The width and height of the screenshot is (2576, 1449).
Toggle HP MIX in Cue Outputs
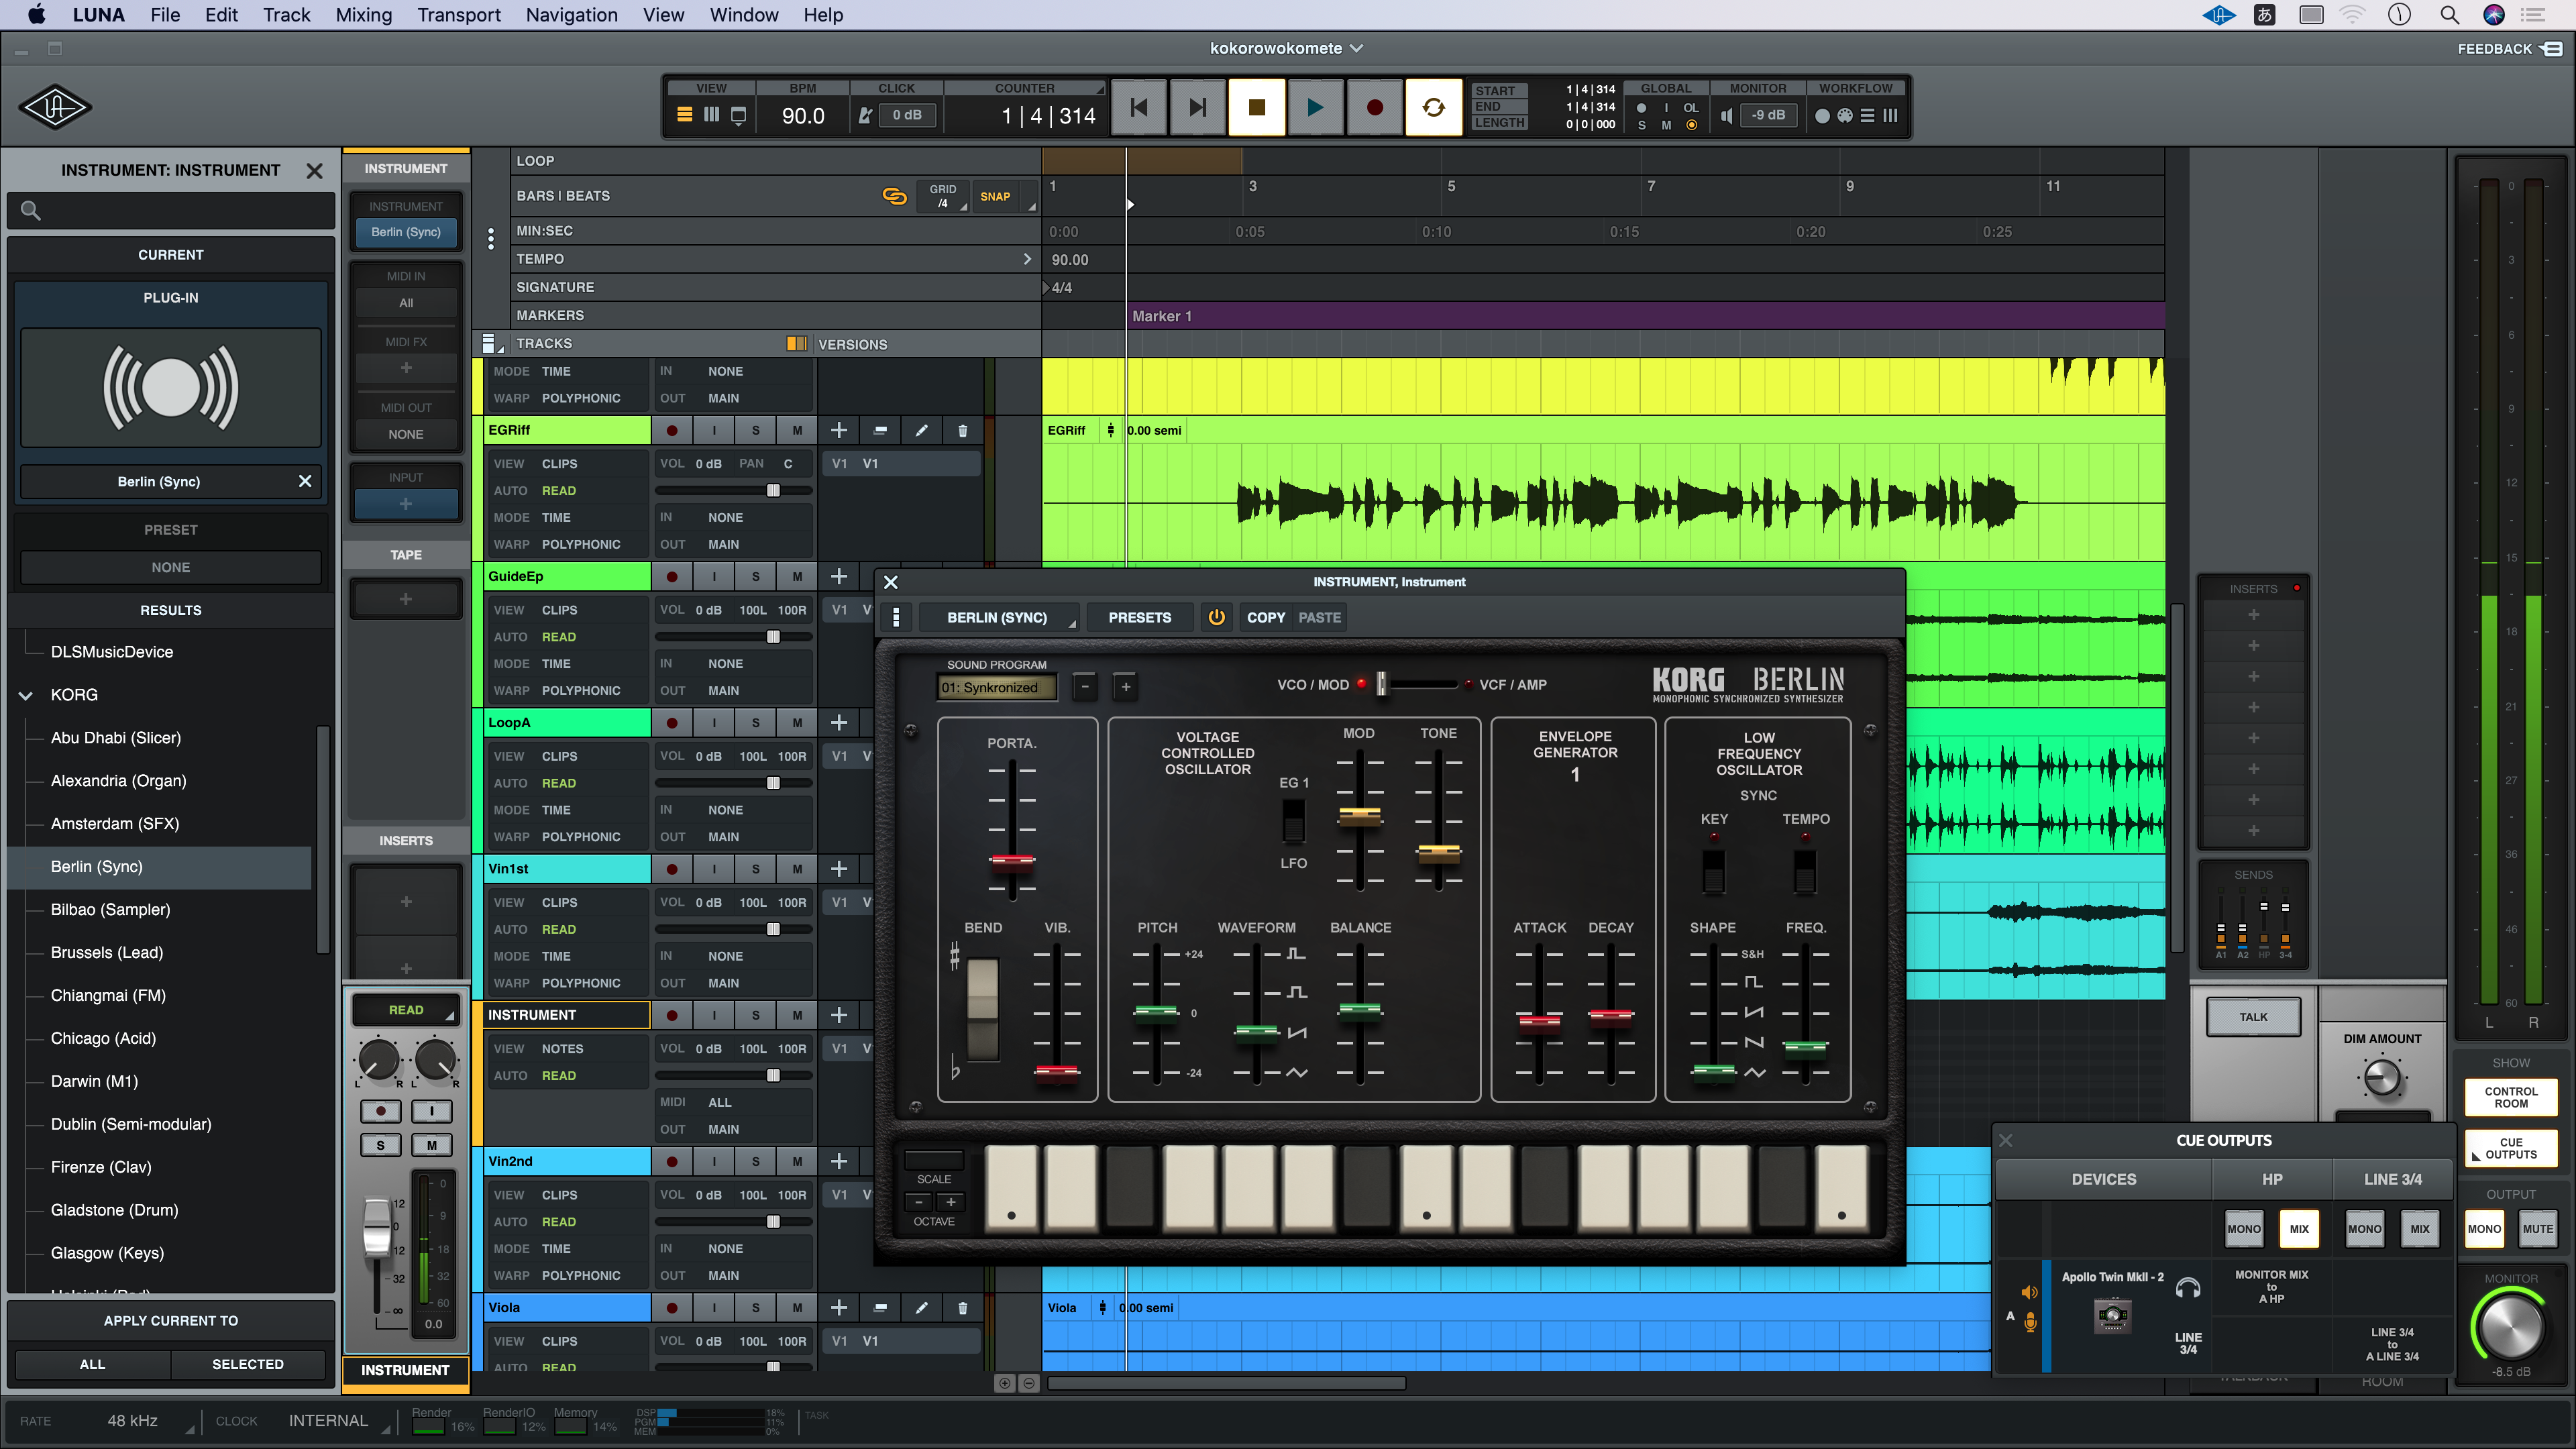pyautogui.click(x=2299, y=1230)
